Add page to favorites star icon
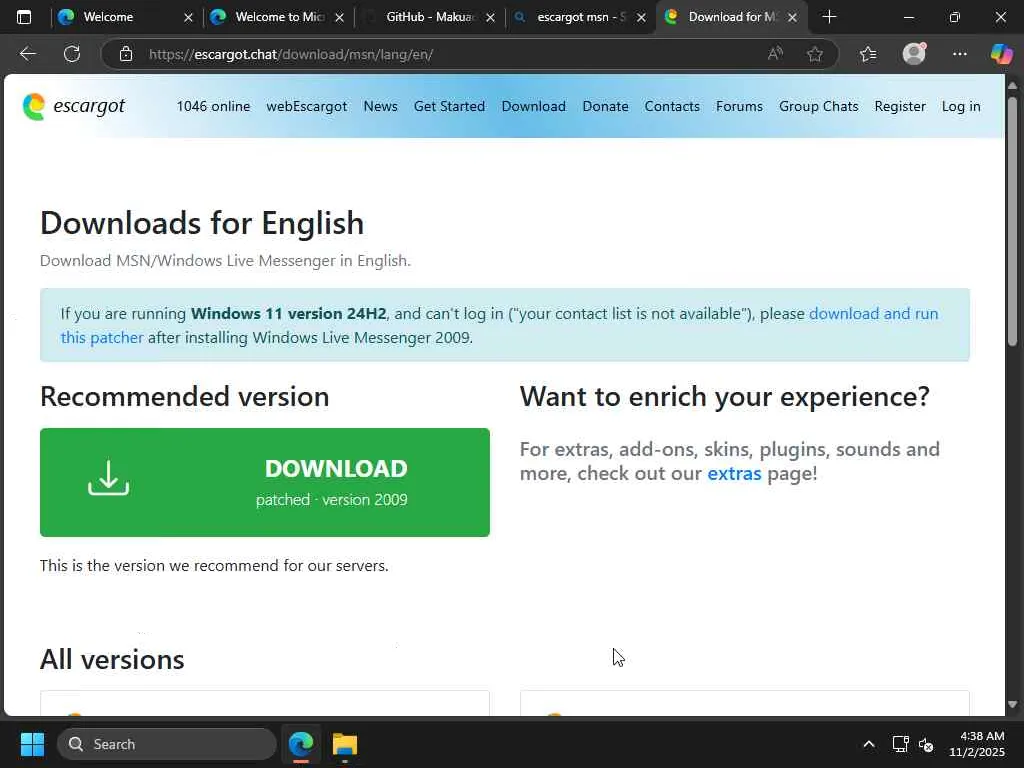The height and width of the screenshot is (768, 1024). (x=814, y=54)
